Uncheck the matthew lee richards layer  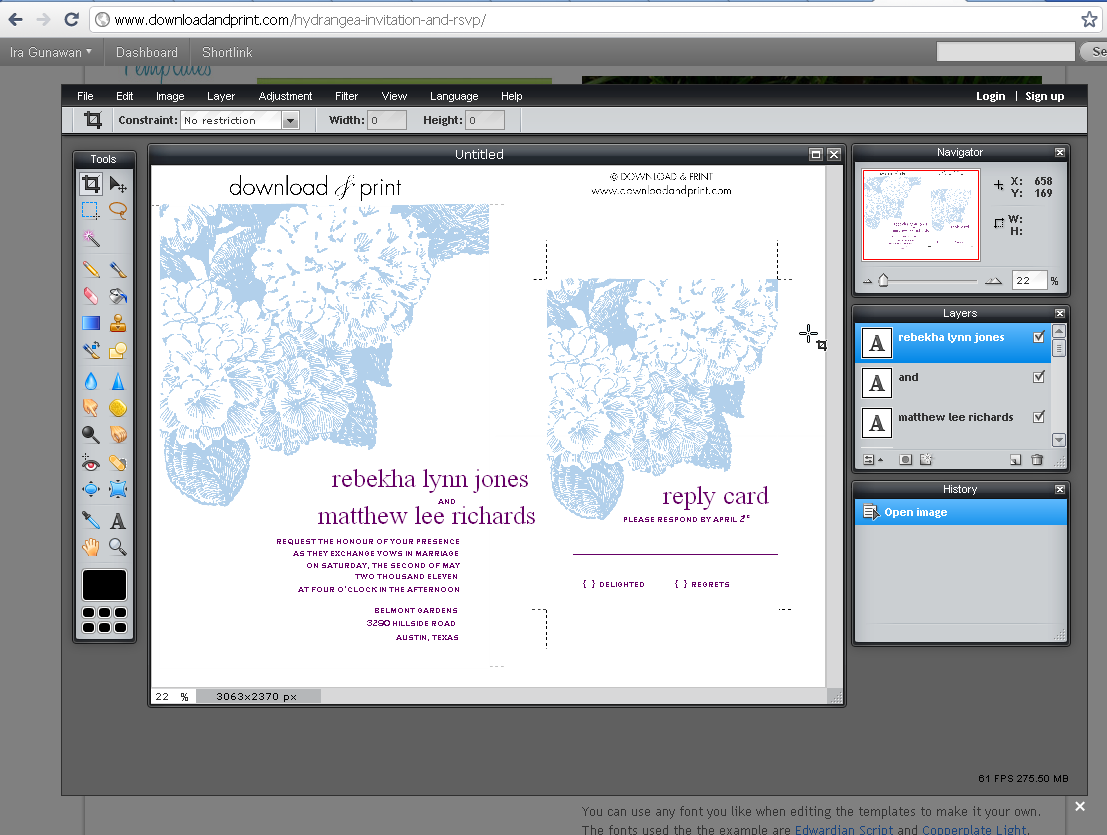pos(1039,417)
